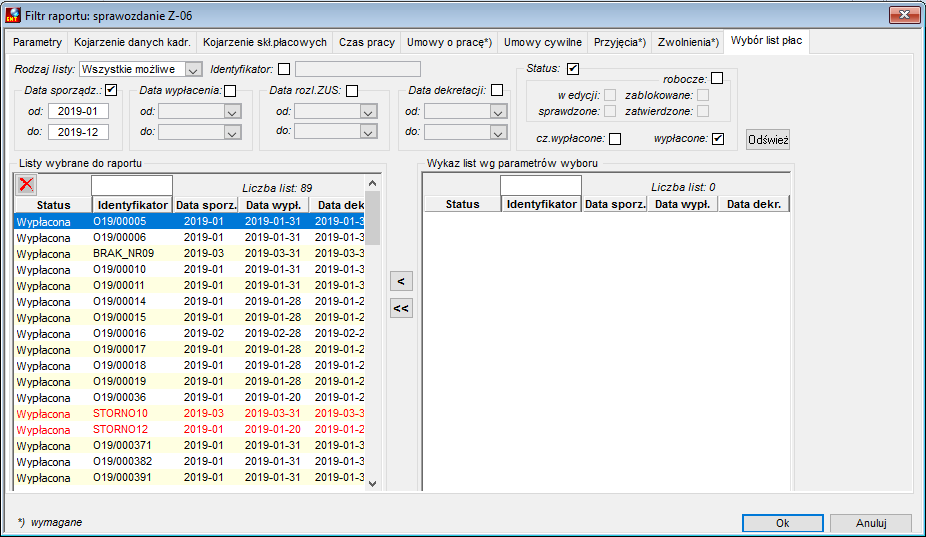The width and height of the screenshot is (926, 537).
Task: Open Data rozl.ZUS 'od' dropdown
Action: (368, 112)
